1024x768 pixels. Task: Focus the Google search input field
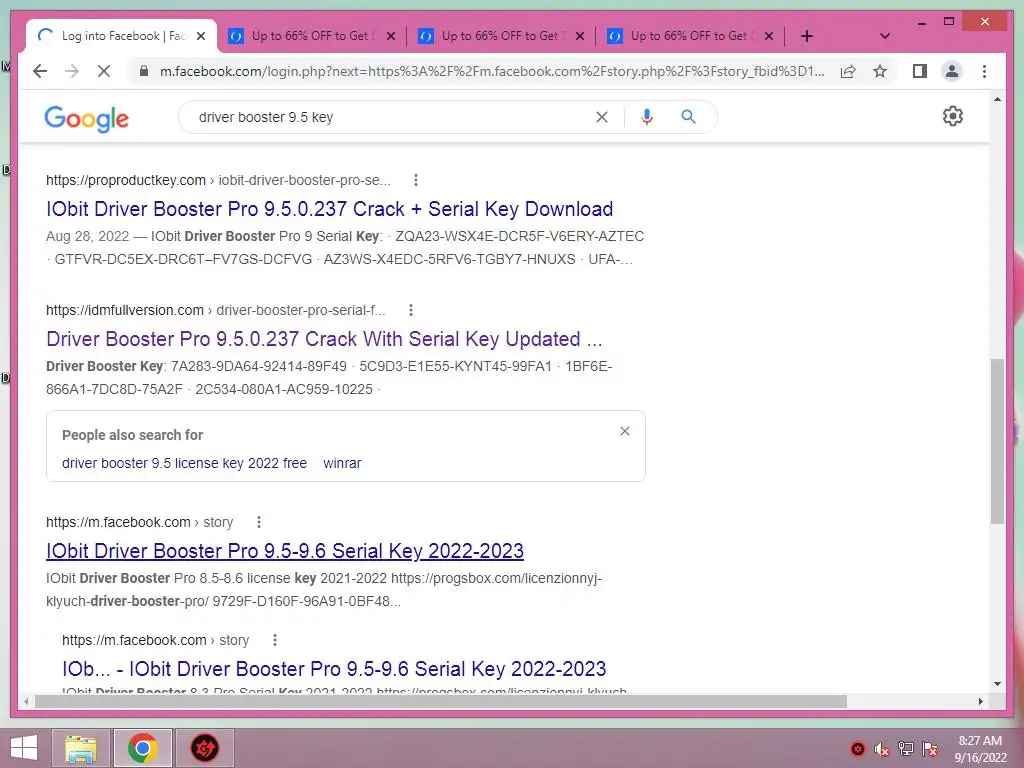(x=392, y=117)
